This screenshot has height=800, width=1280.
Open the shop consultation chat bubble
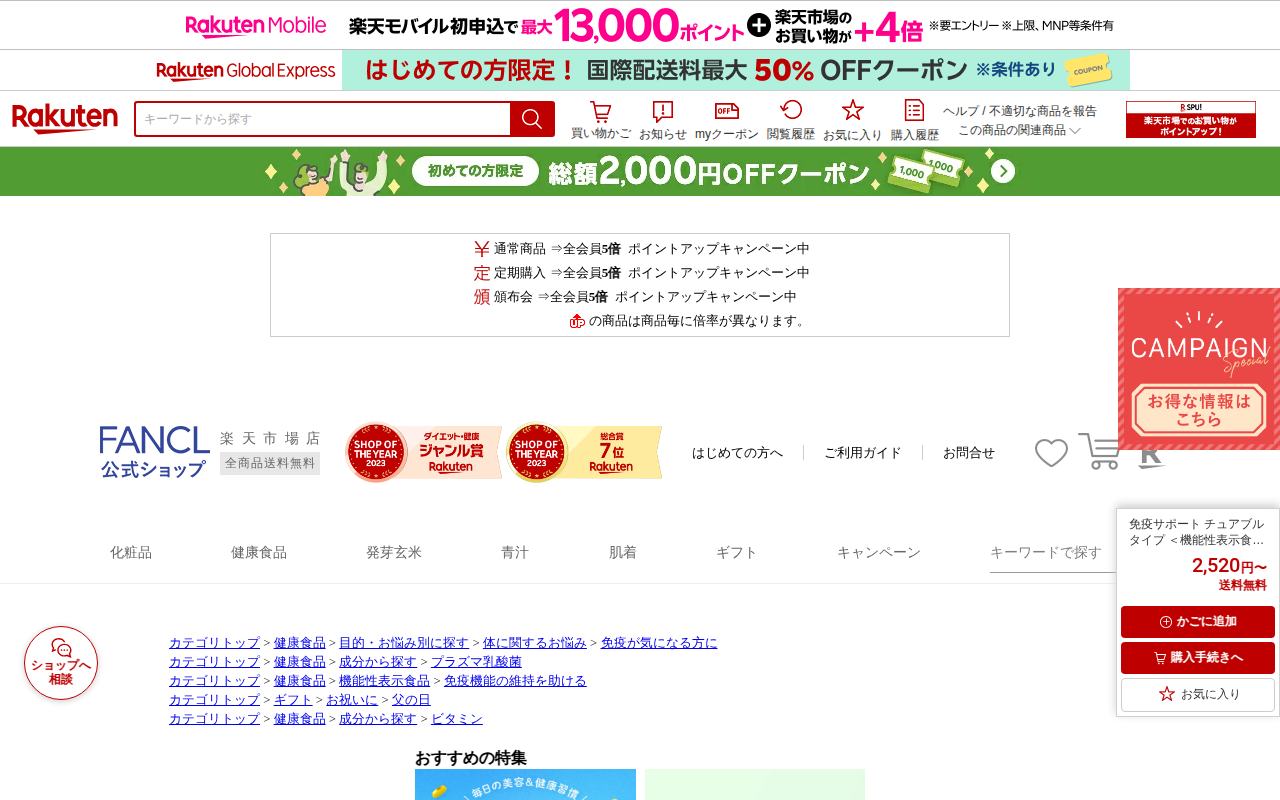[x=61, y=663]
